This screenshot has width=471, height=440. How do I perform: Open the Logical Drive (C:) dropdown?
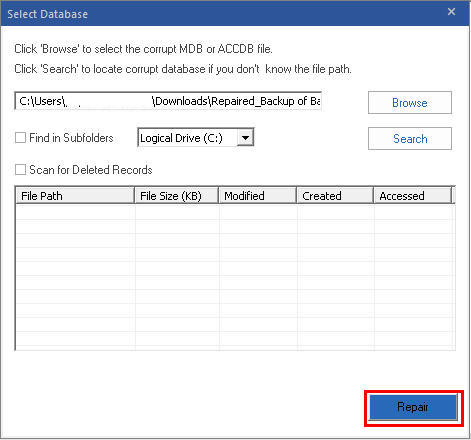click(x=196, y=138)
